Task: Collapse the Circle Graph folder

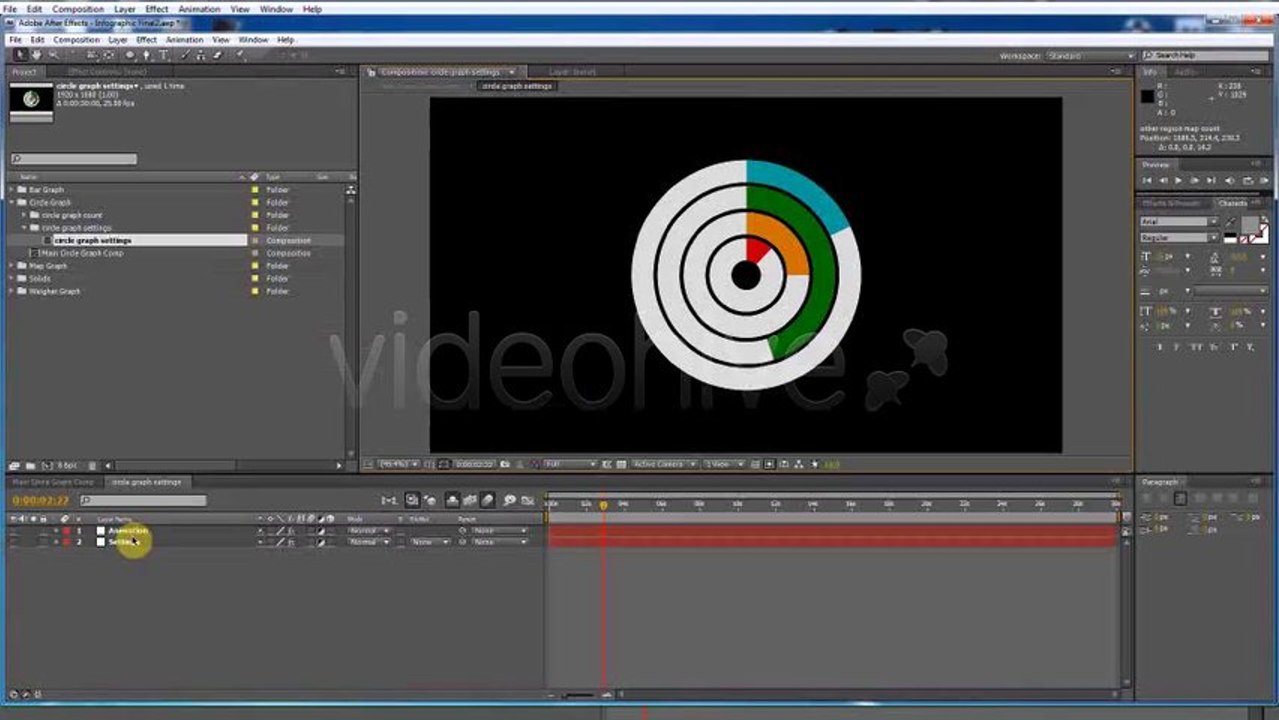Action: [12, 202]
